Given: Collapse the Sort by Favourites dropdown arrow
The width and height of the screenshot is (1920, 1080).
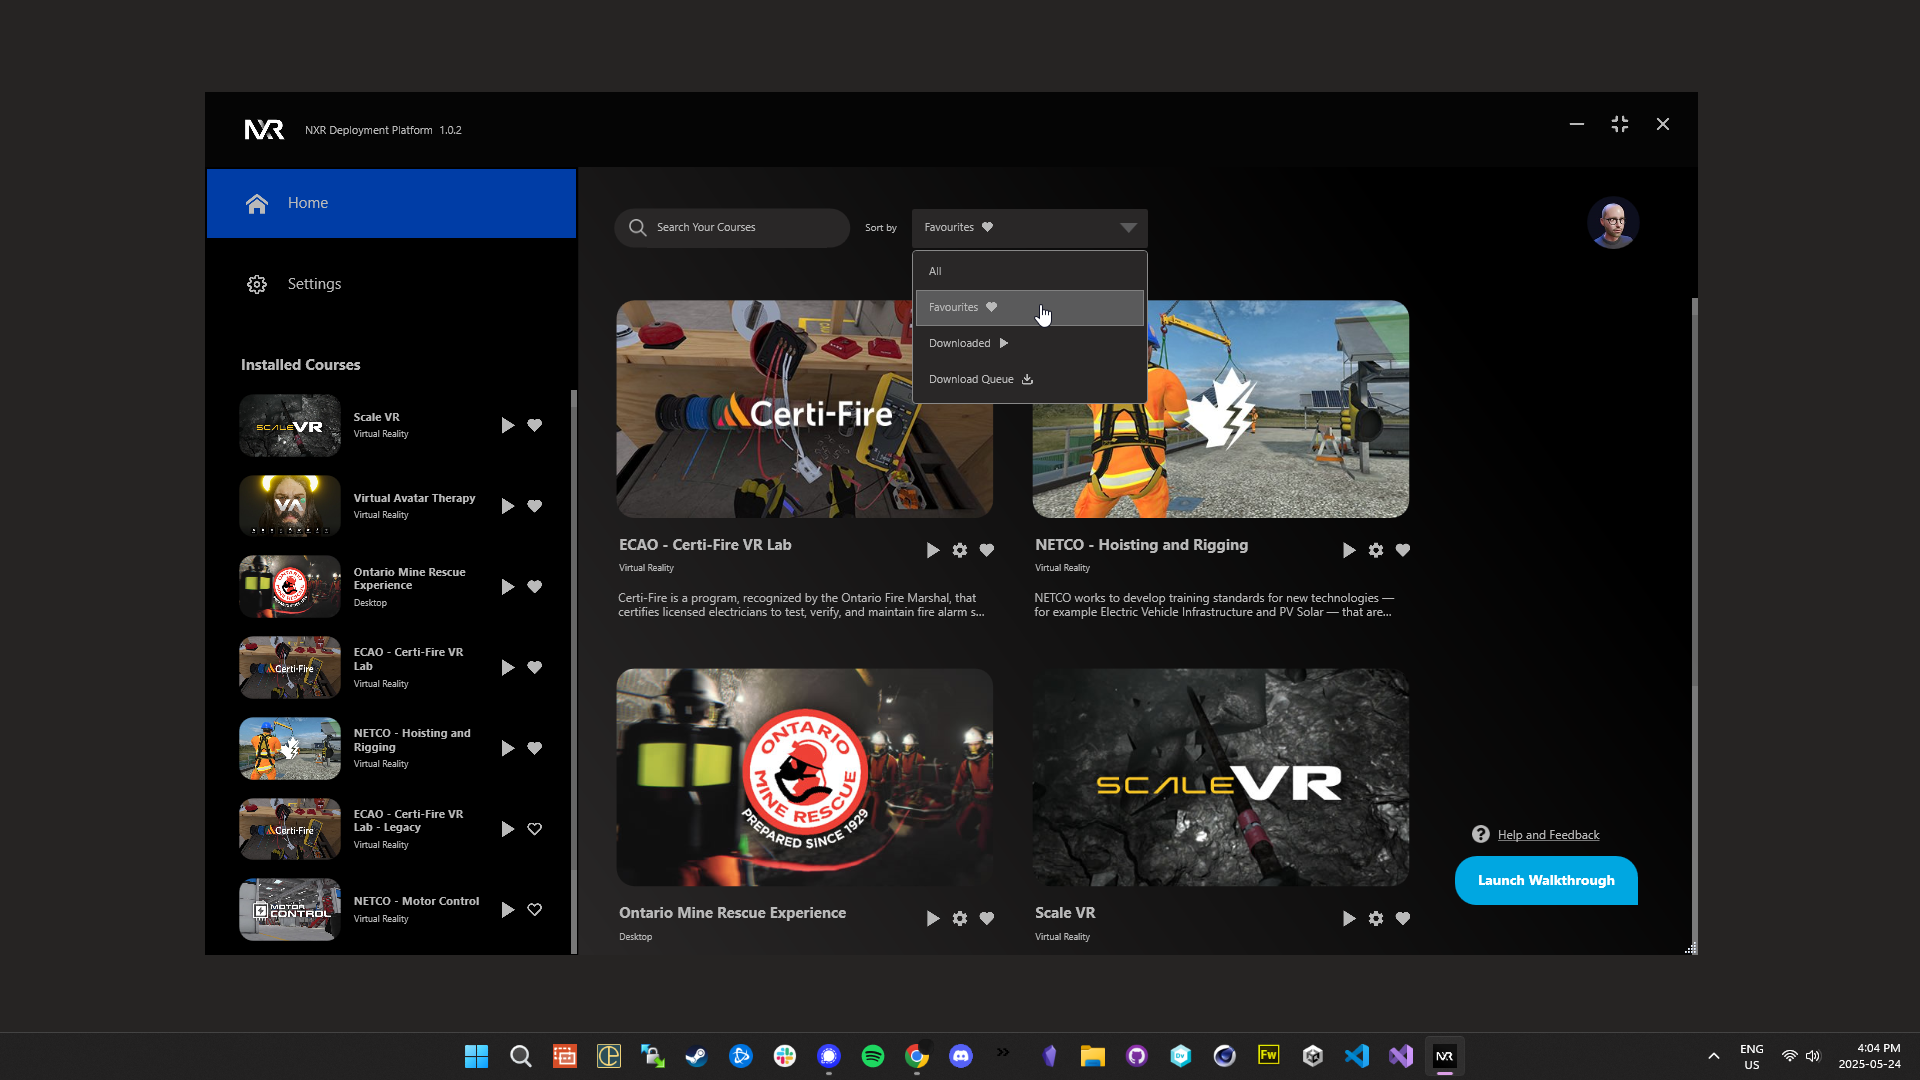Looking at the screenshot, I should (x=1128, y=227).
